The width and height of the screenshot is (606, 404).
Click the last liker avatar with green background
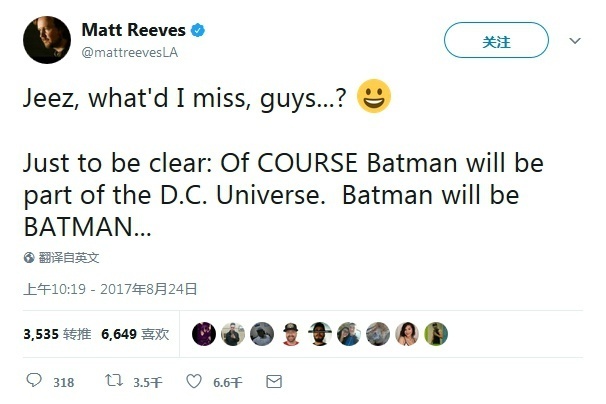[x=436, y=334]
